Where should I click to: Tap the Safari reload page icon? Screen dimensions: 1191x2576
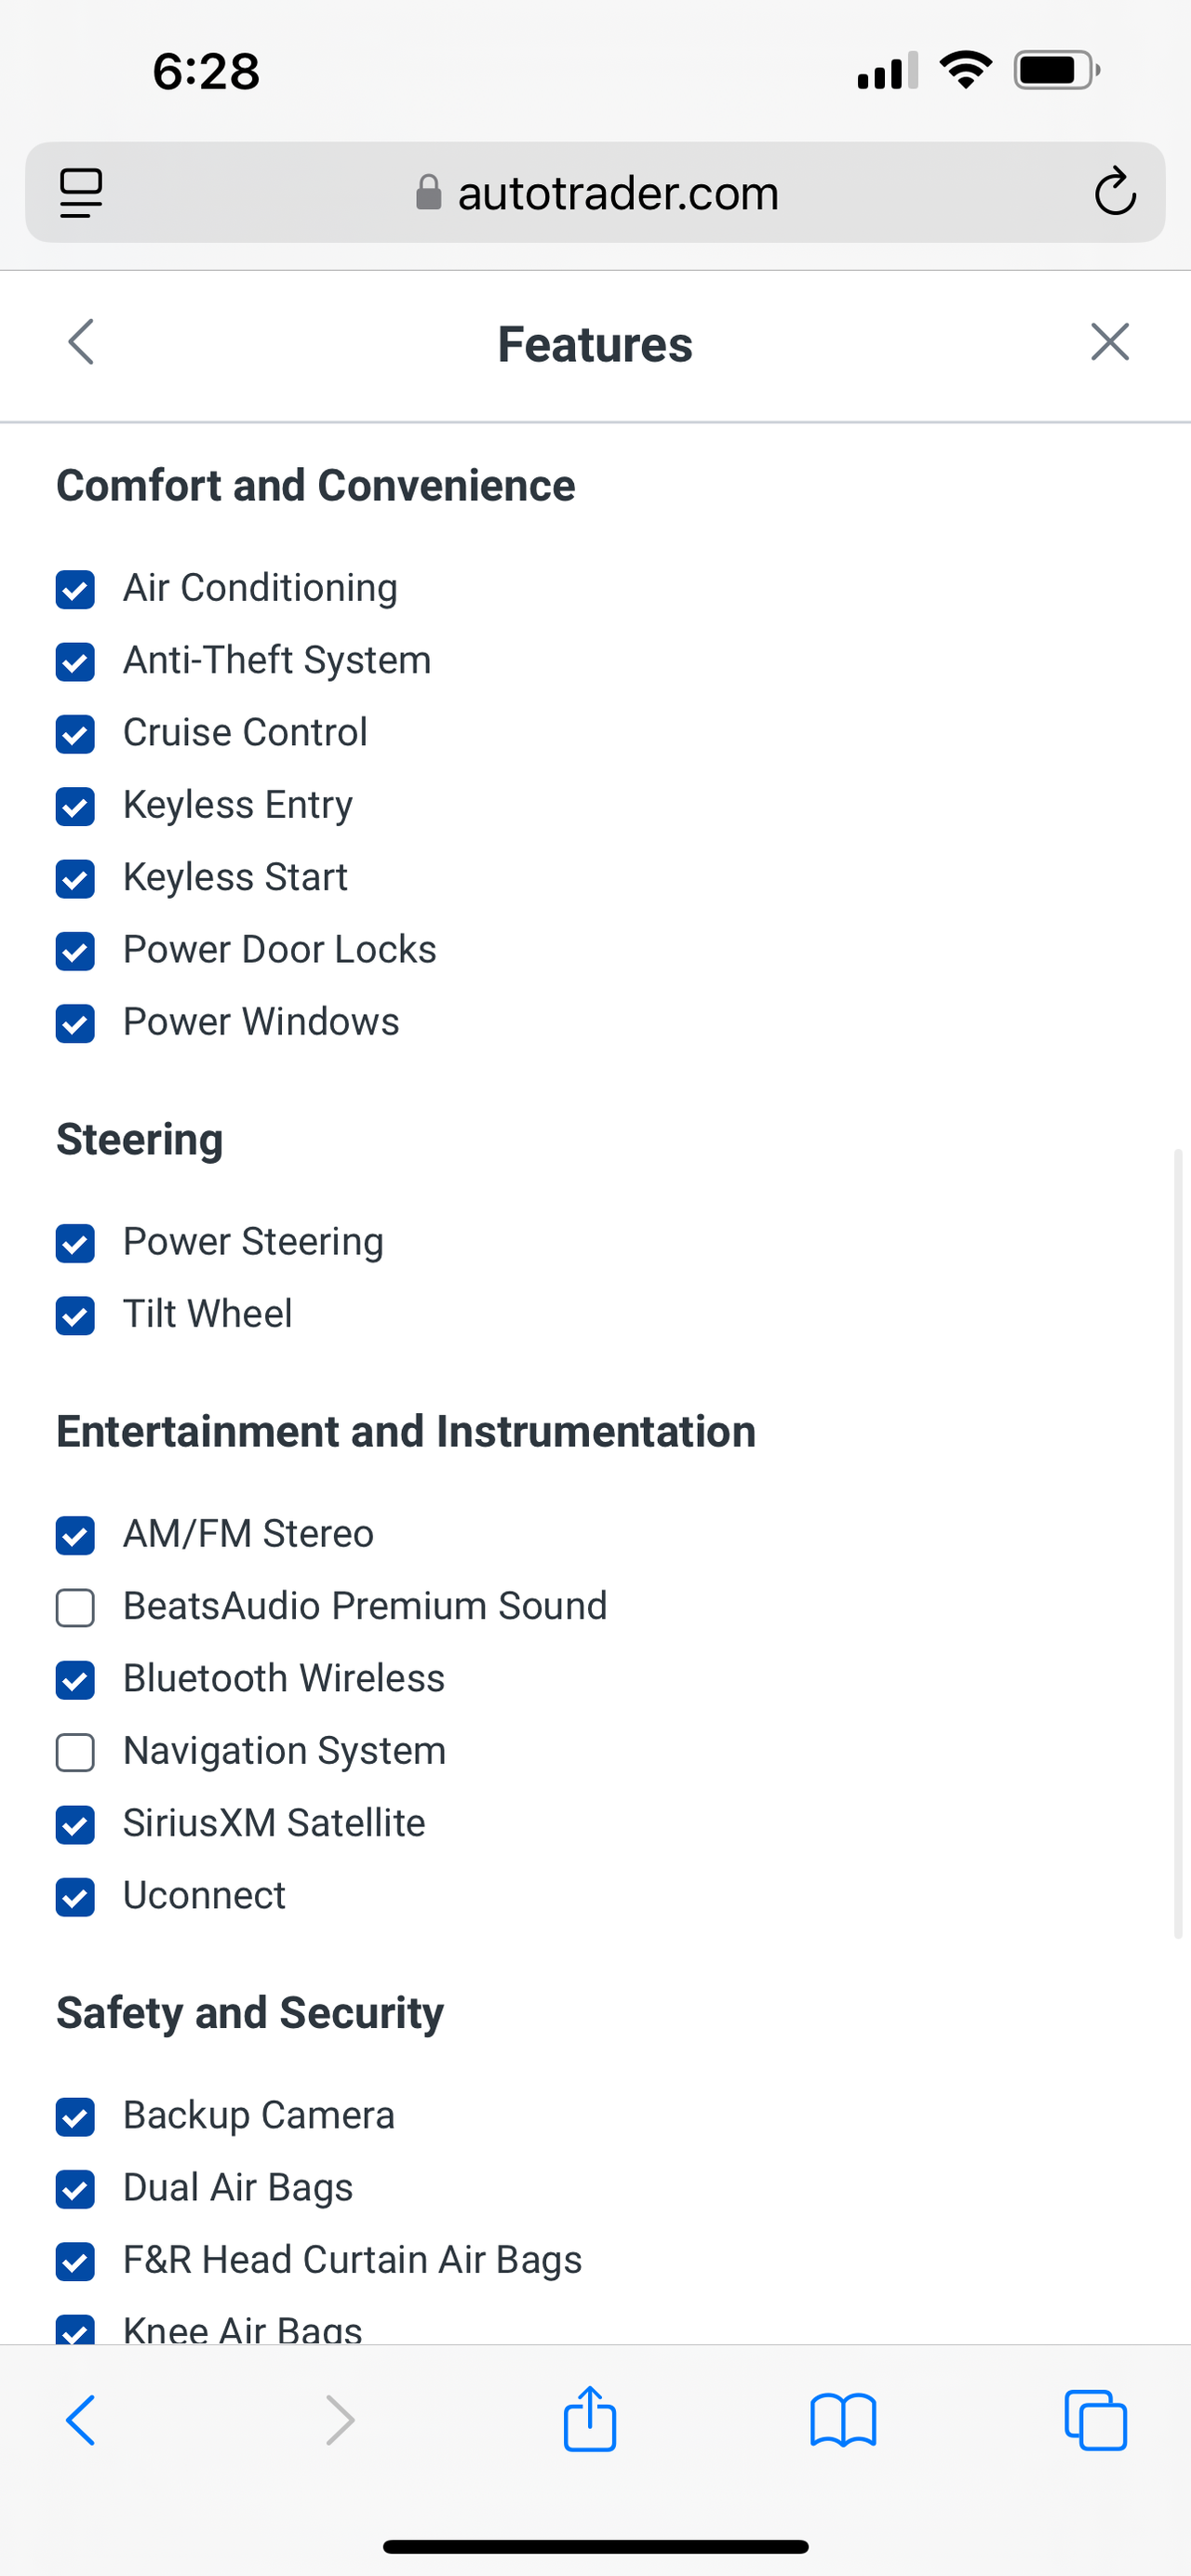(1114, 192)
